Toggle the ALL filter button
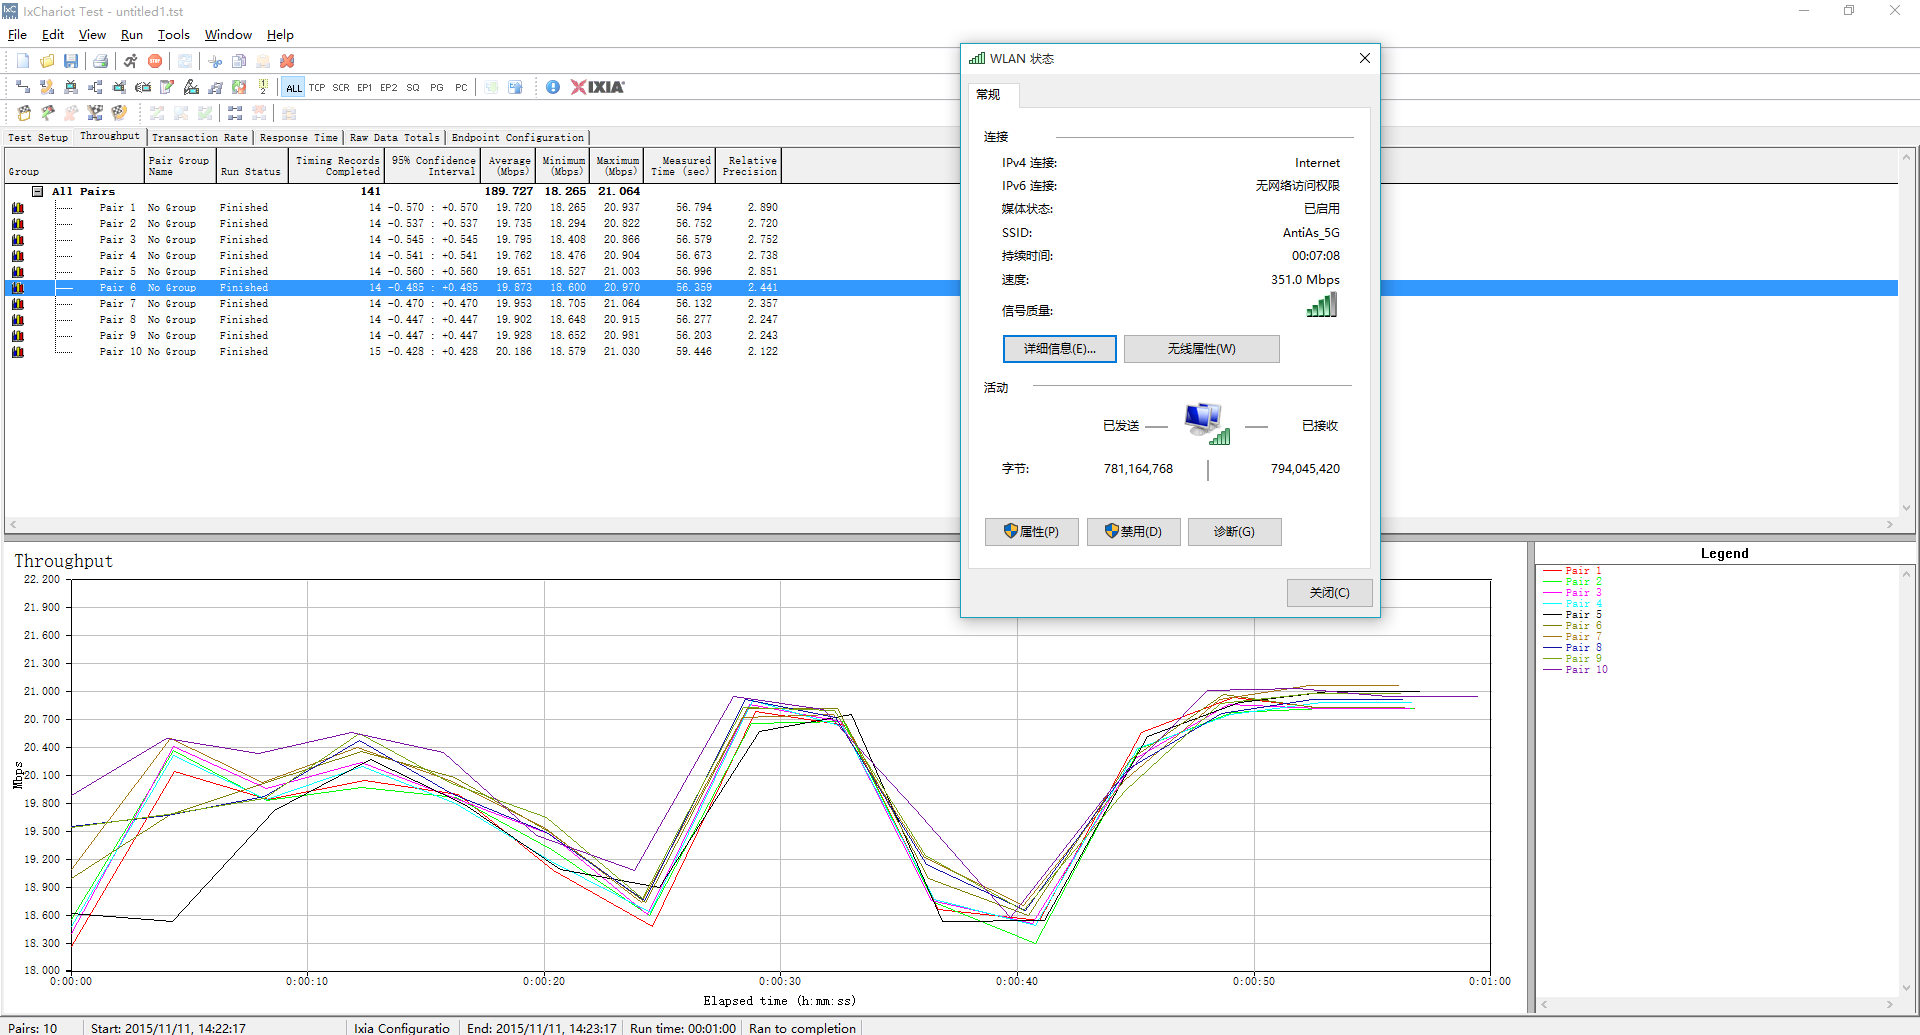The height and width of the screenshot is (1035, 1920). [x=293, y=88]
